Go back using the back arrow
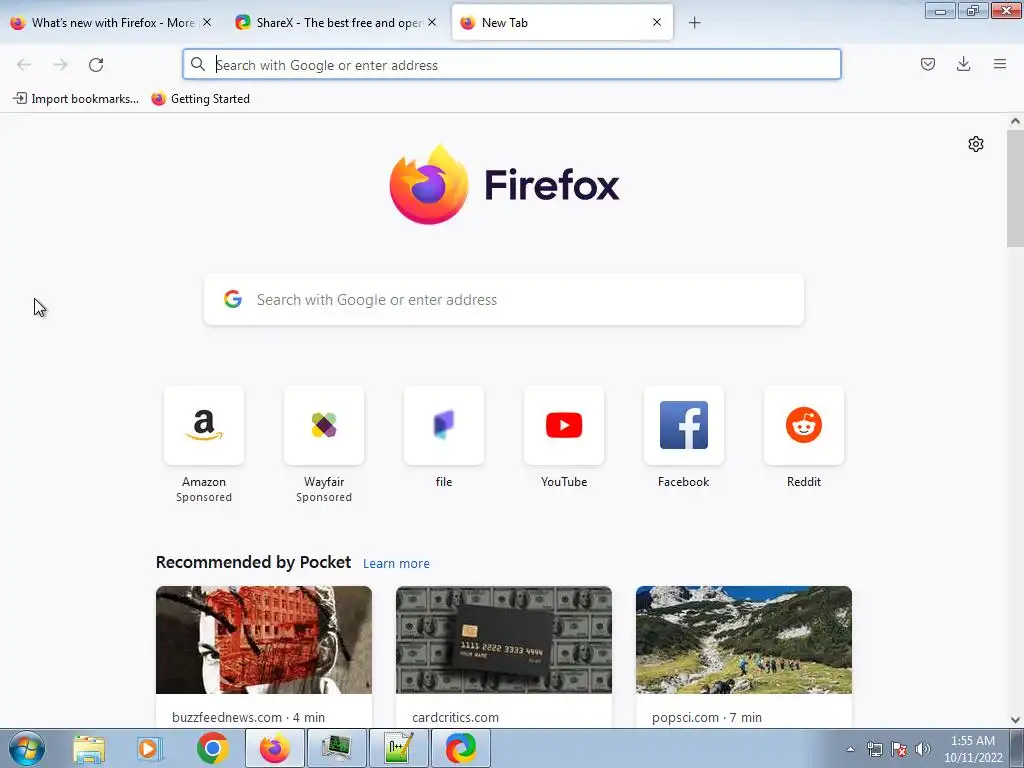The image size is (1024, 768). tap(24, 65)
